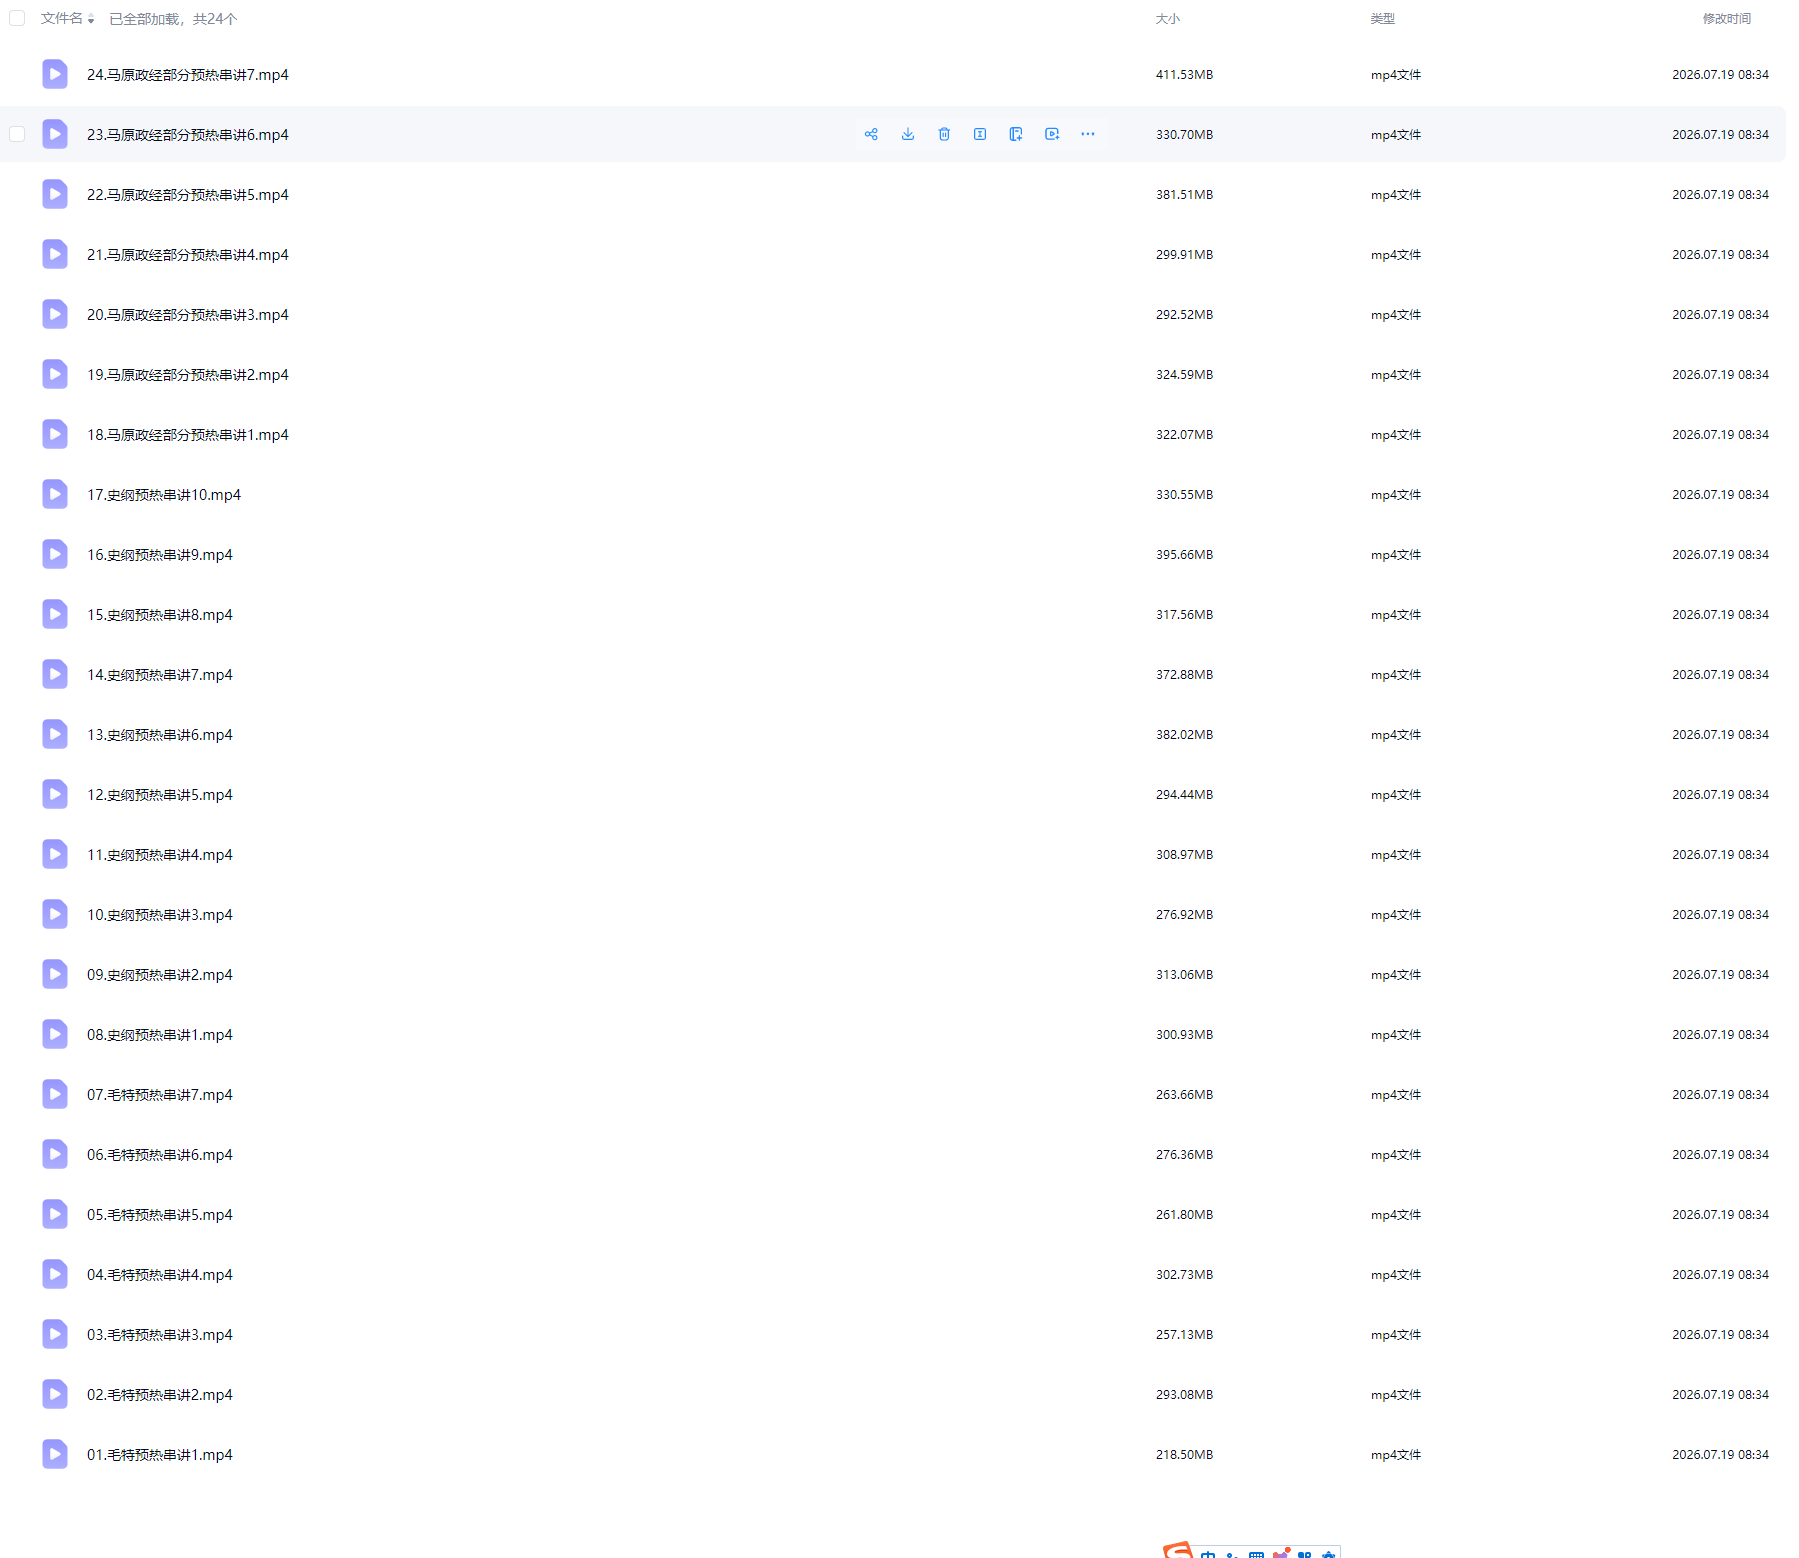The image size is (1799, 1558).
Task: Click size value 411.53MB
Action: 1184,75
